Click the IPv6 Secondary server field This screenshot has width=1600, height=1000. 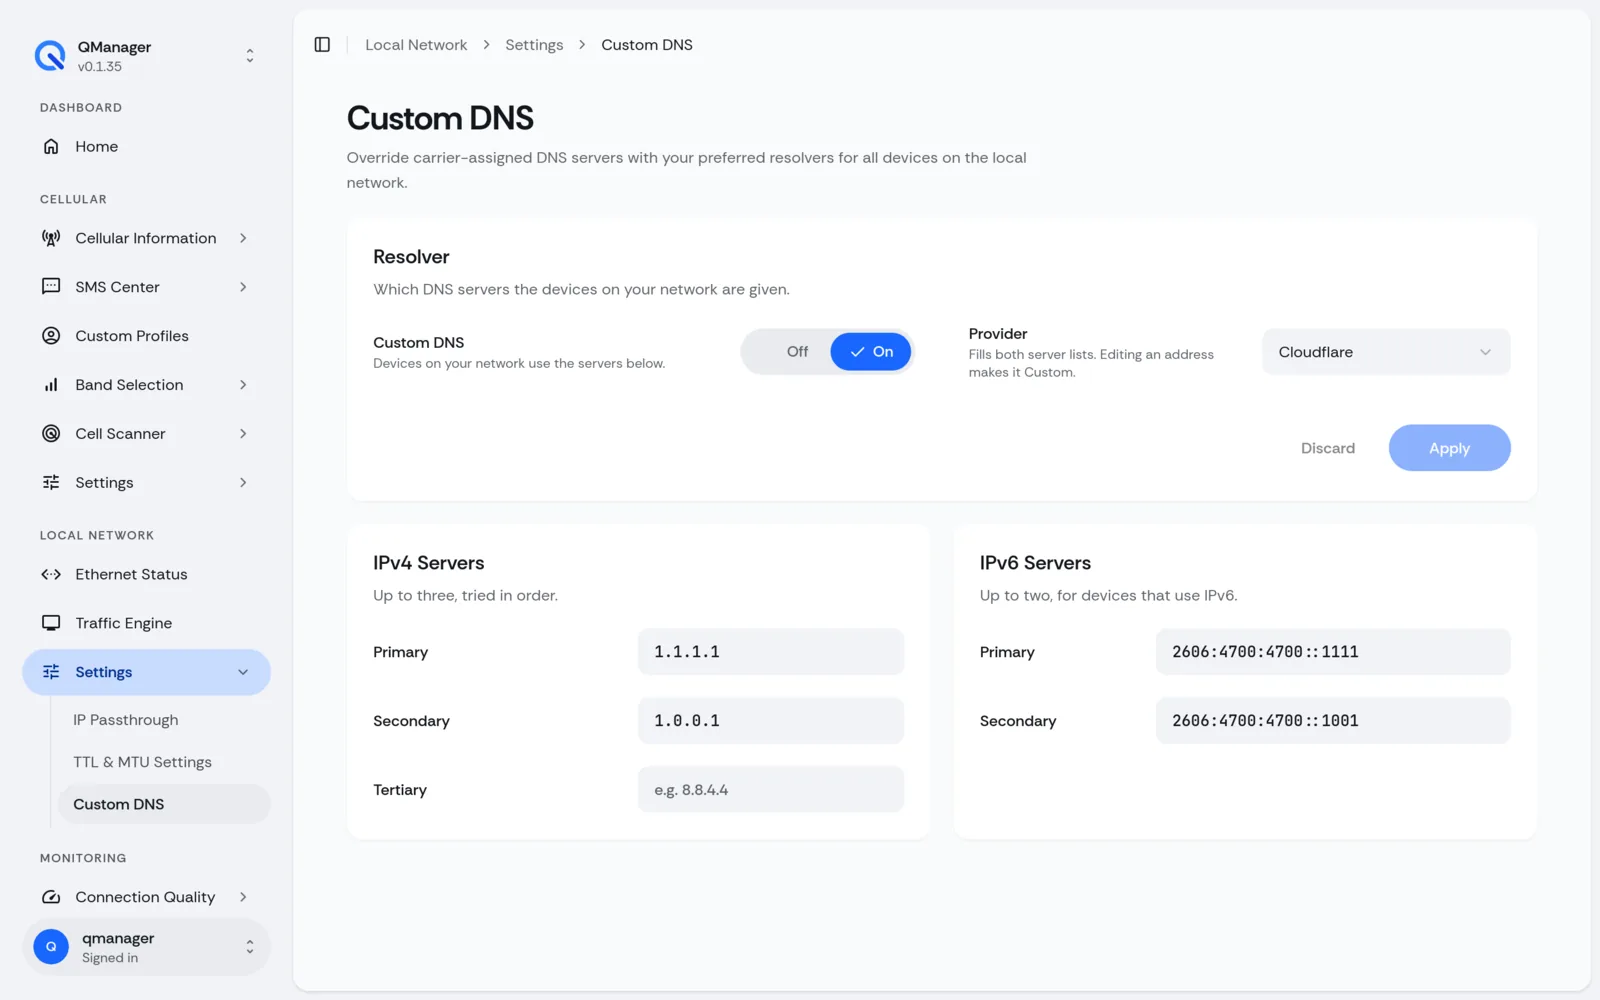point(1333,721)
